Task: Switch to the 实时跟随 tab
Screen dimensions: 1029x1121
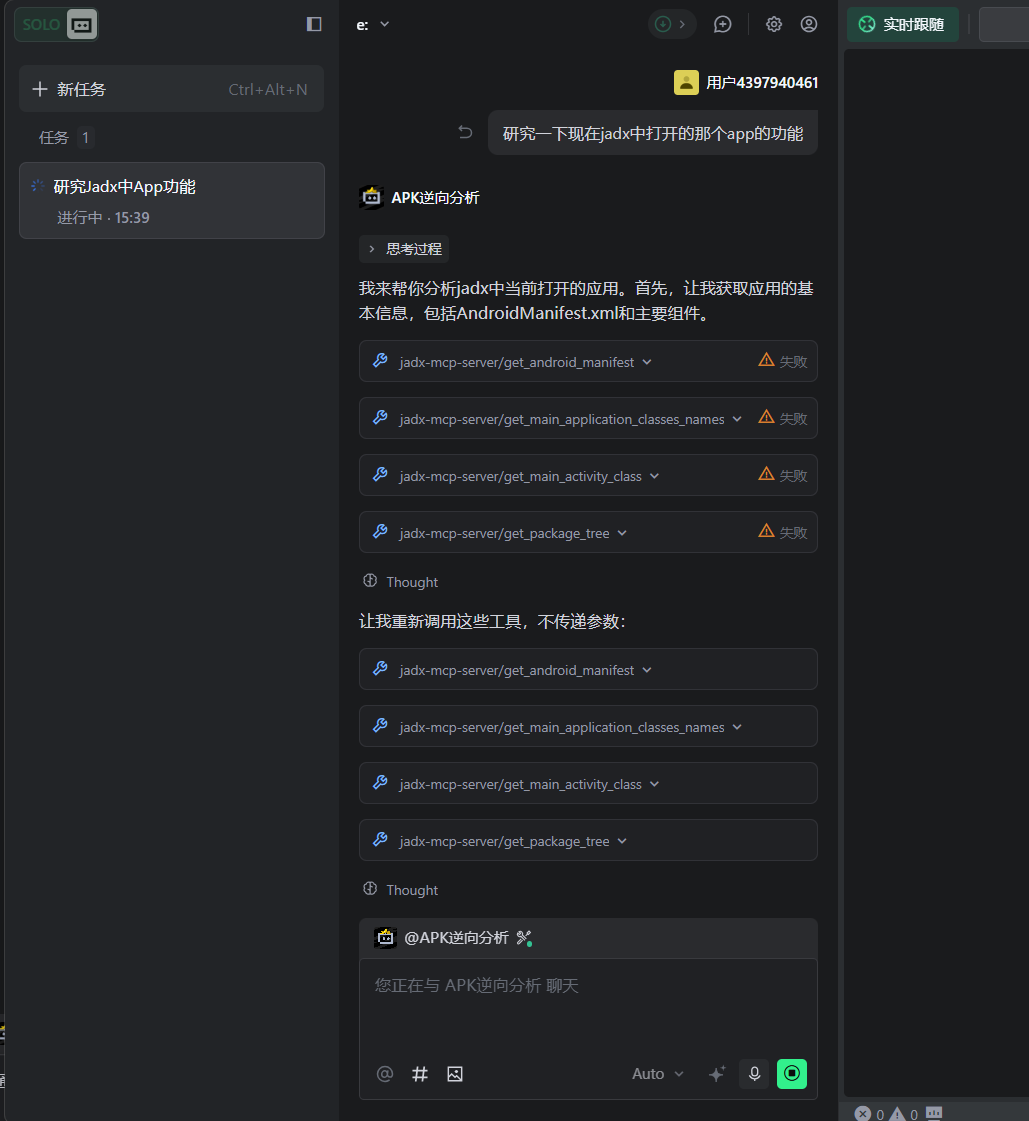Action: point(902,24)
